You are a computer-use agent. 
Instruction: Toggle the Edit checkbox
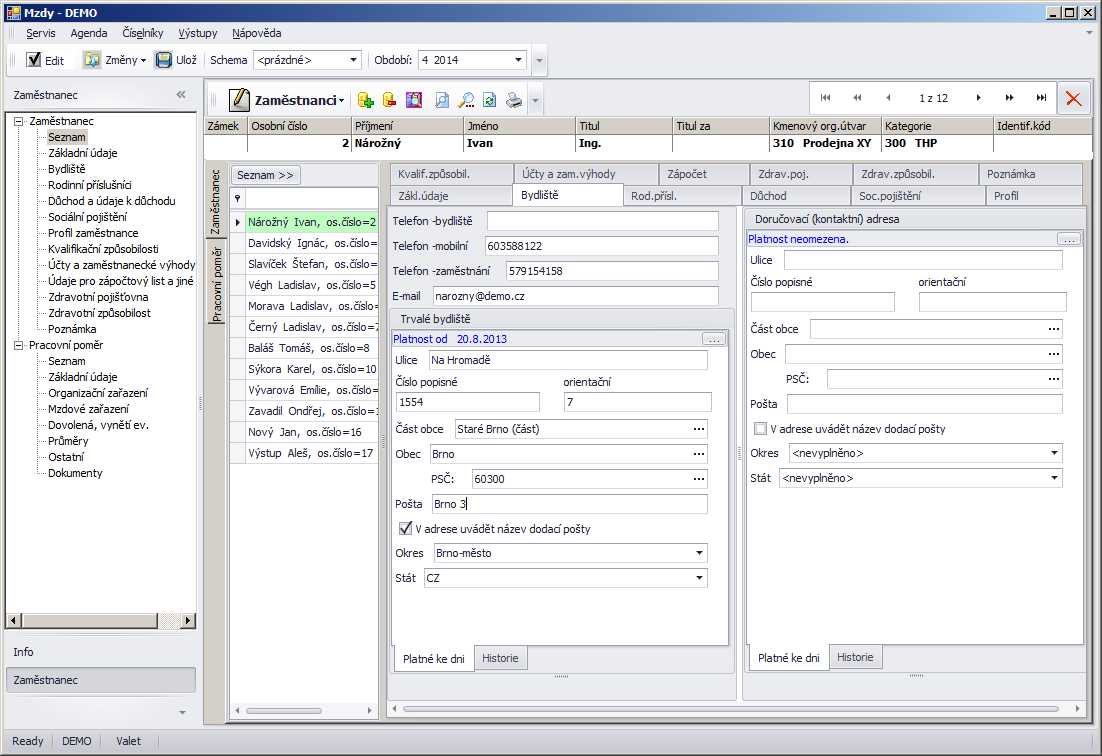click(34, 60)
